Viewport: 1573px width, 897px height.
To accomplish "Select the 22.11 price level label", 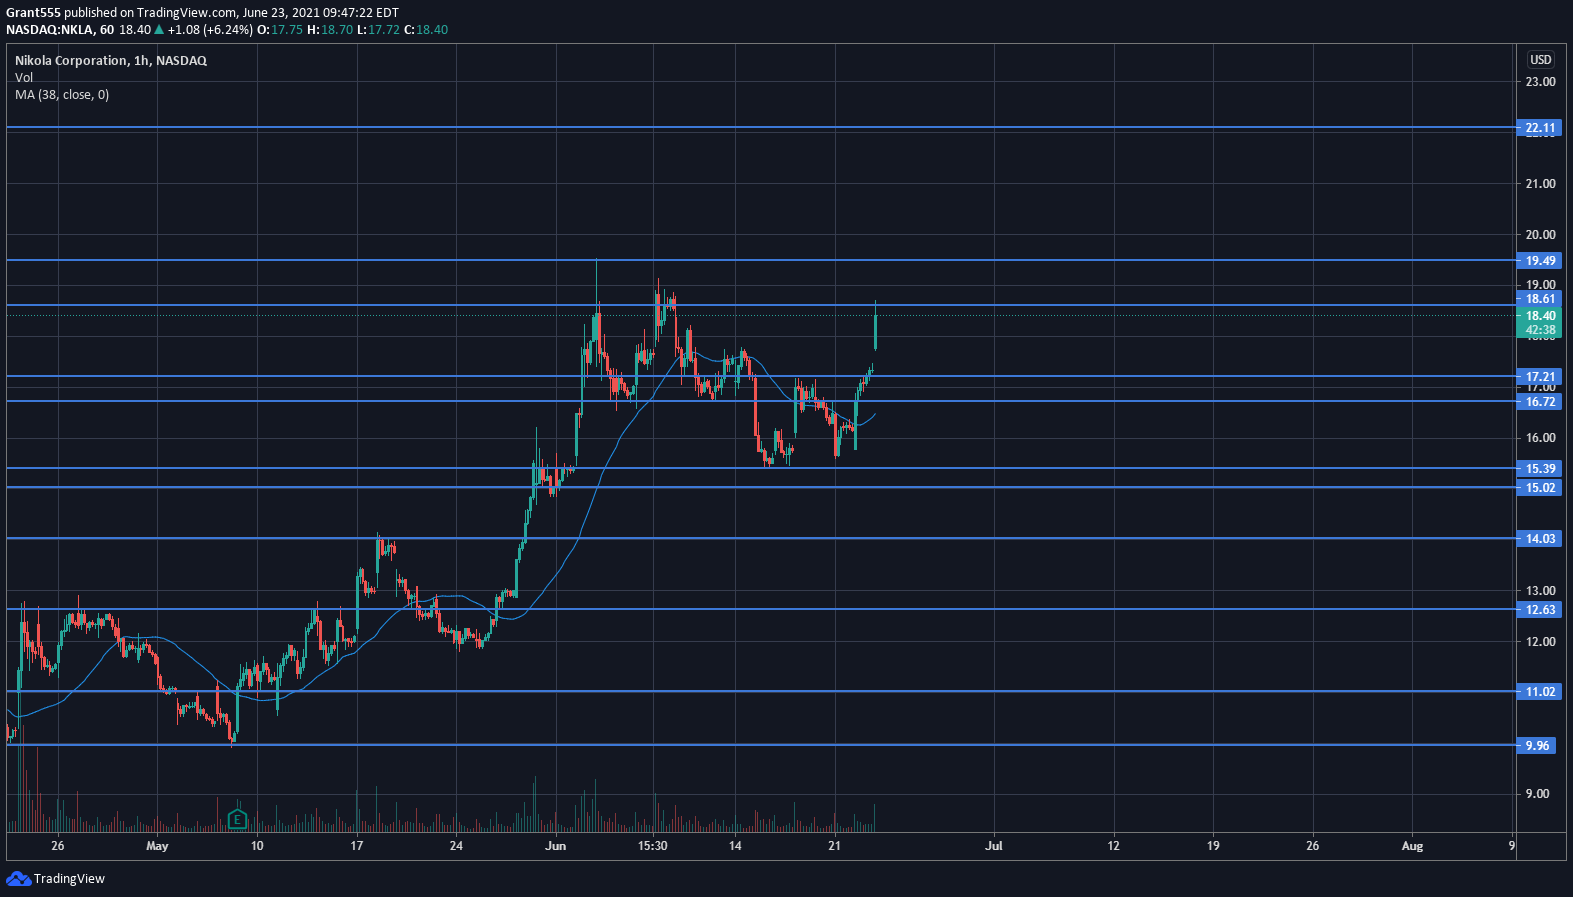I will click(x=1540, y=128).
